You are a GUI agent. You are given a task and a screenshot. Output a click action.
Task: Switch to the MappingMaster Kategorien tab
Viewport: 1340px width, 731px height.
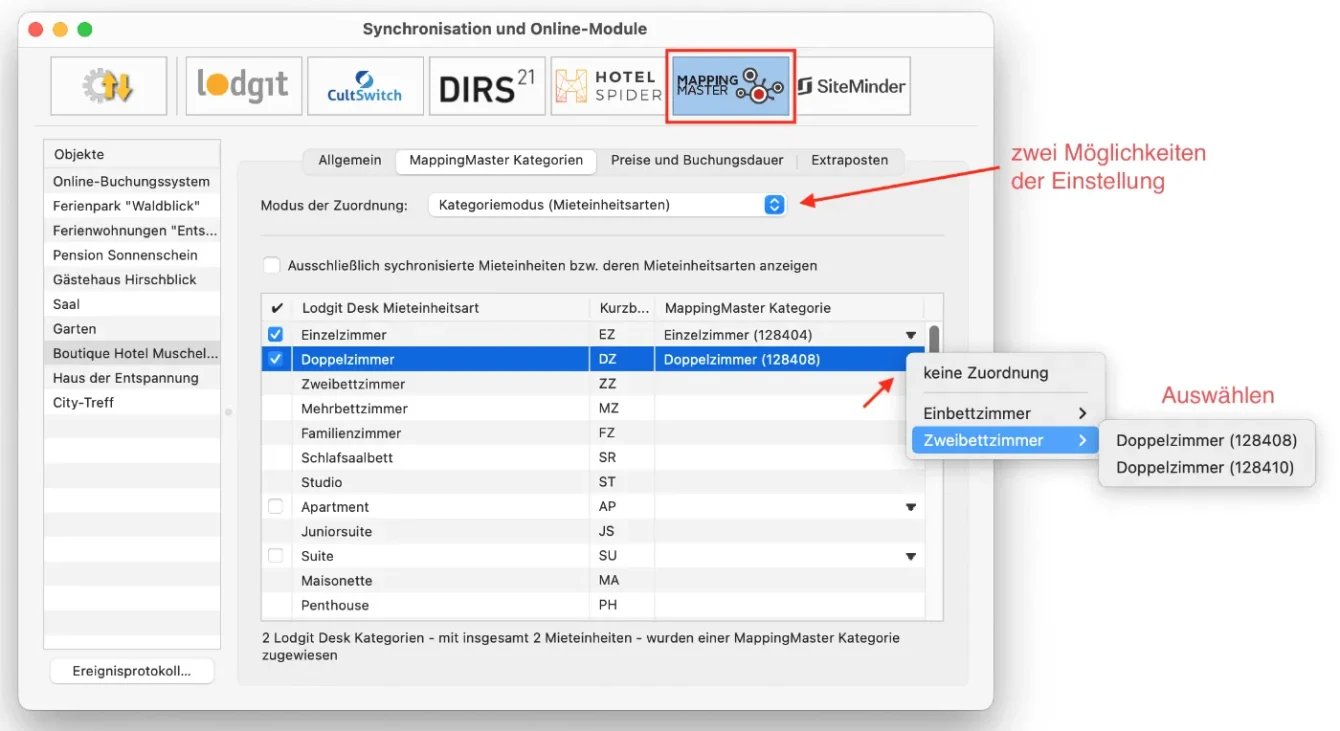[x=496, y=160]
